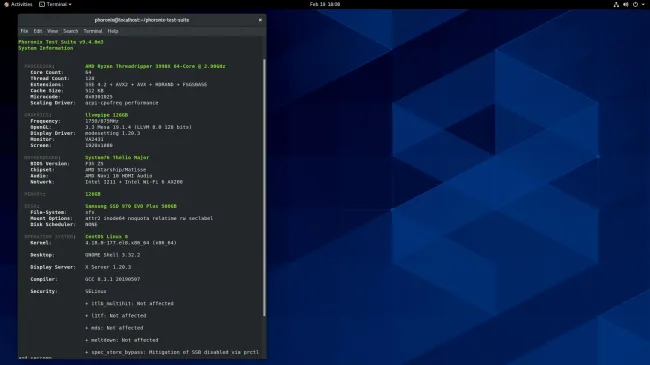Click the OpenGL Mesa 19.1.4 value
This screenshot has height=365, width=650.
coord(138,127)
